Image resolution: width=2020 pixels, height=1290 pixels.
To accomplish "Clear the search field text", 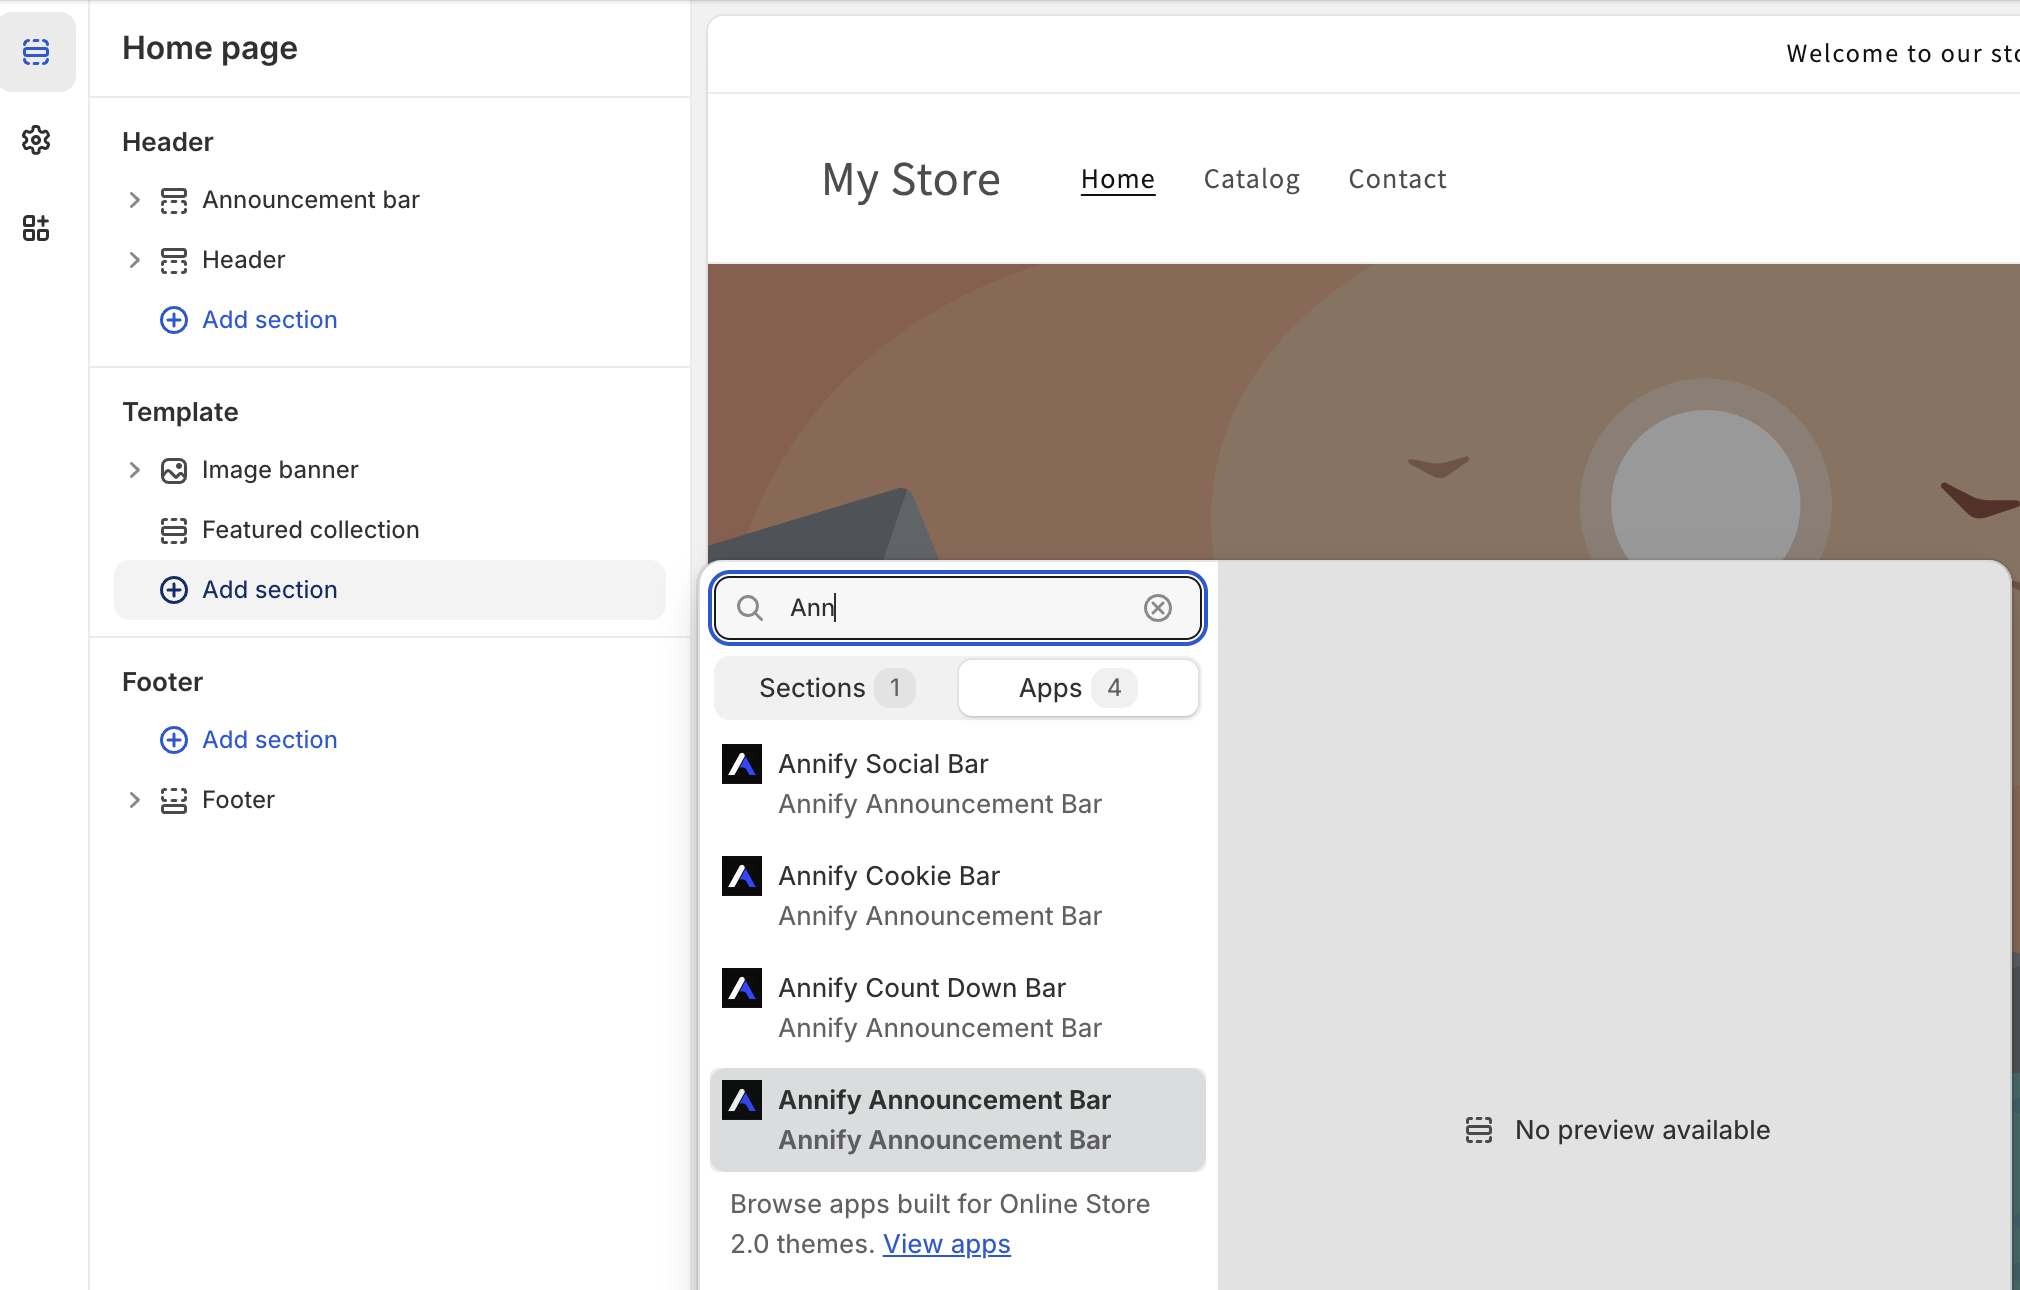I will (1158, 608).
